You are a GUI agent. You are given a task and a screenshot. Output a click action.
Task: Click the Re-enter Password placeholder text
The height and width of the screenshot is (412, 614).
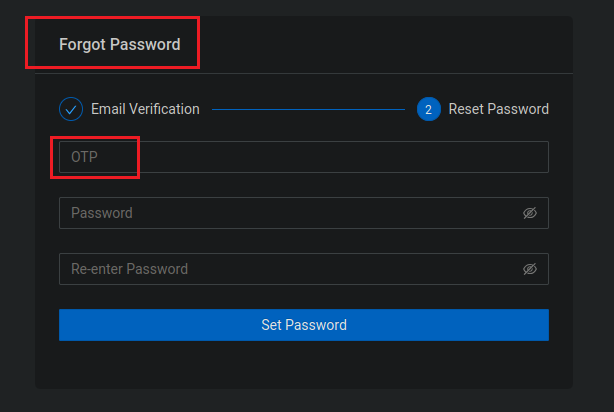pyautogui.click(x=129, y=269)
